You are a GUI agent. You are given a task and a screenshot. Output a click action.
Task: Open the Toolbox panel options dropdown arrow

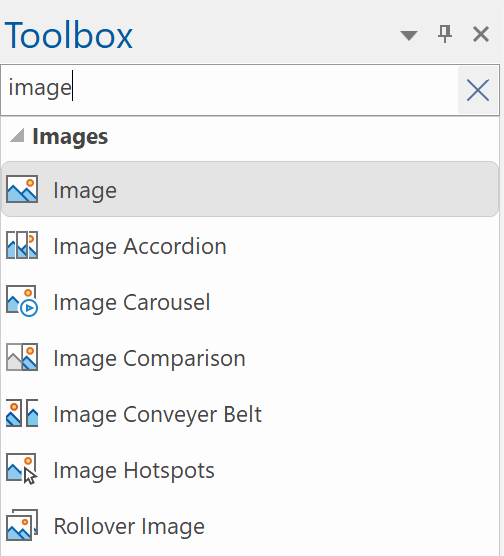point(409,35)
